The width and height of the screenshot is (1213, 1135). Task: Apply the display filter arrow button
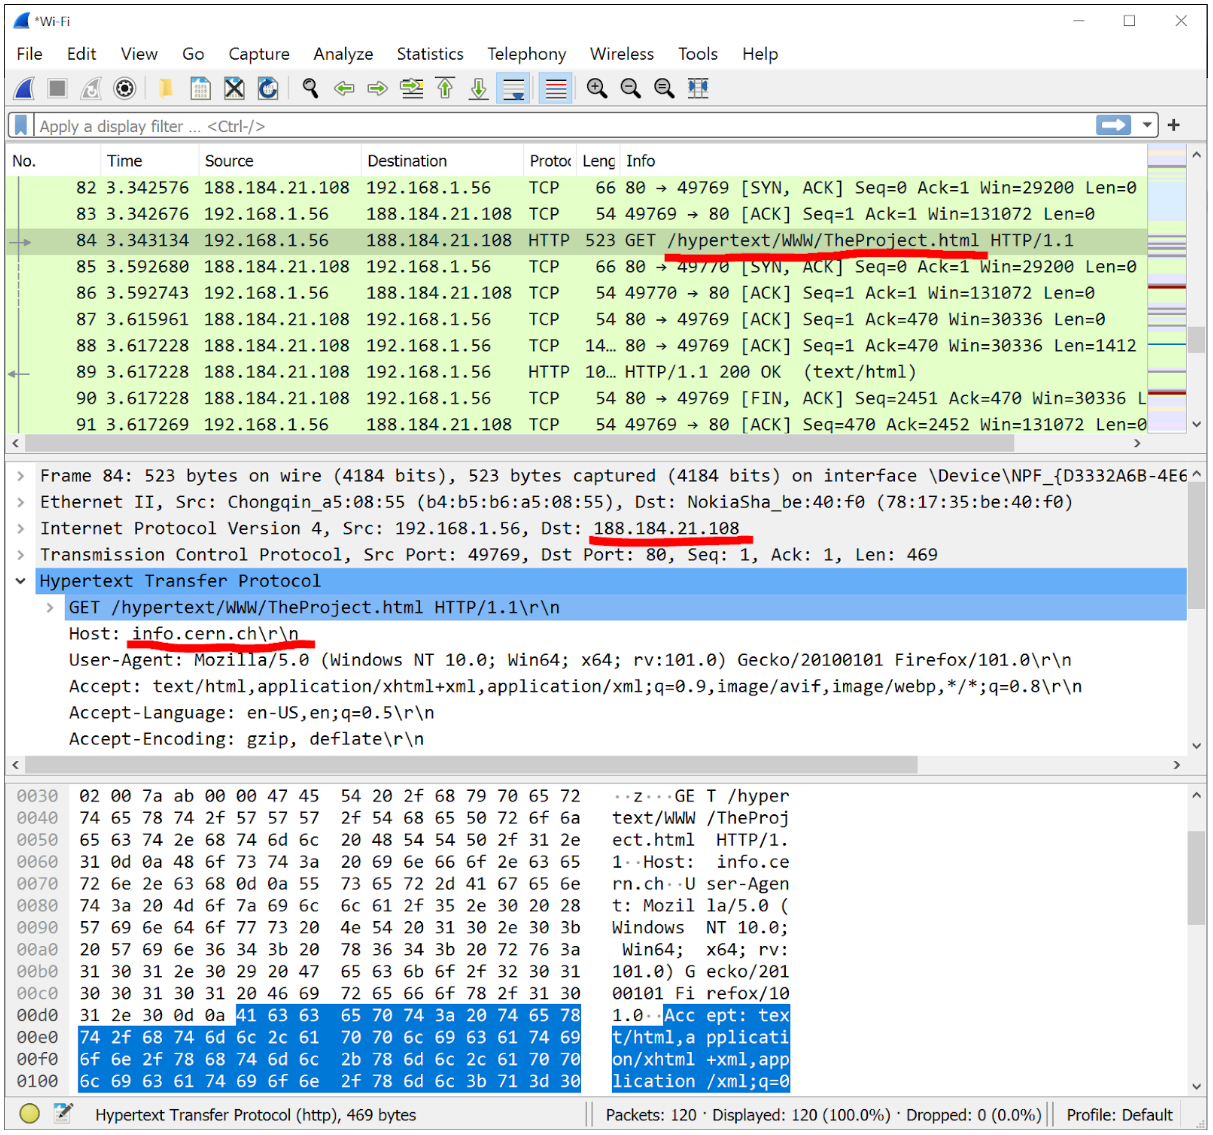pyautogui.click(x=1113, y=125)
